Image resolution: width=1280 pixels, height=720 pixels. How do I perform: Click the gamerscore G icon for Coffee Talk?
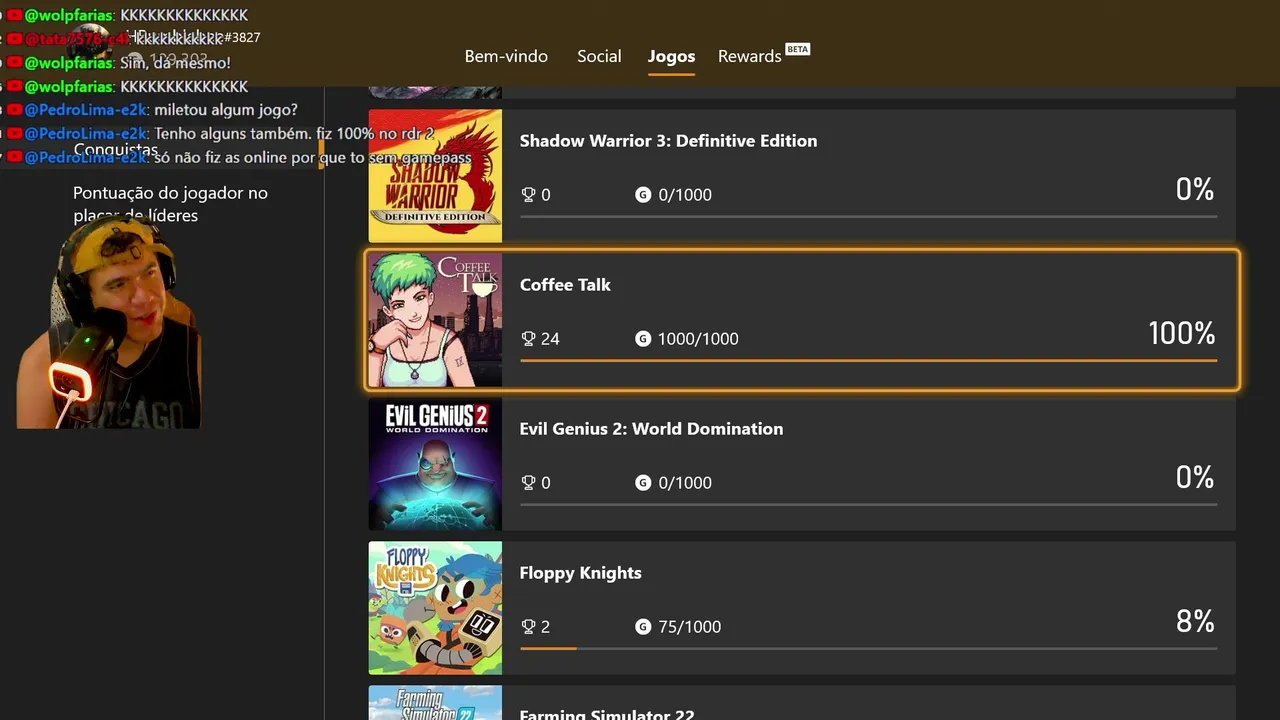(x=643, y=339)
